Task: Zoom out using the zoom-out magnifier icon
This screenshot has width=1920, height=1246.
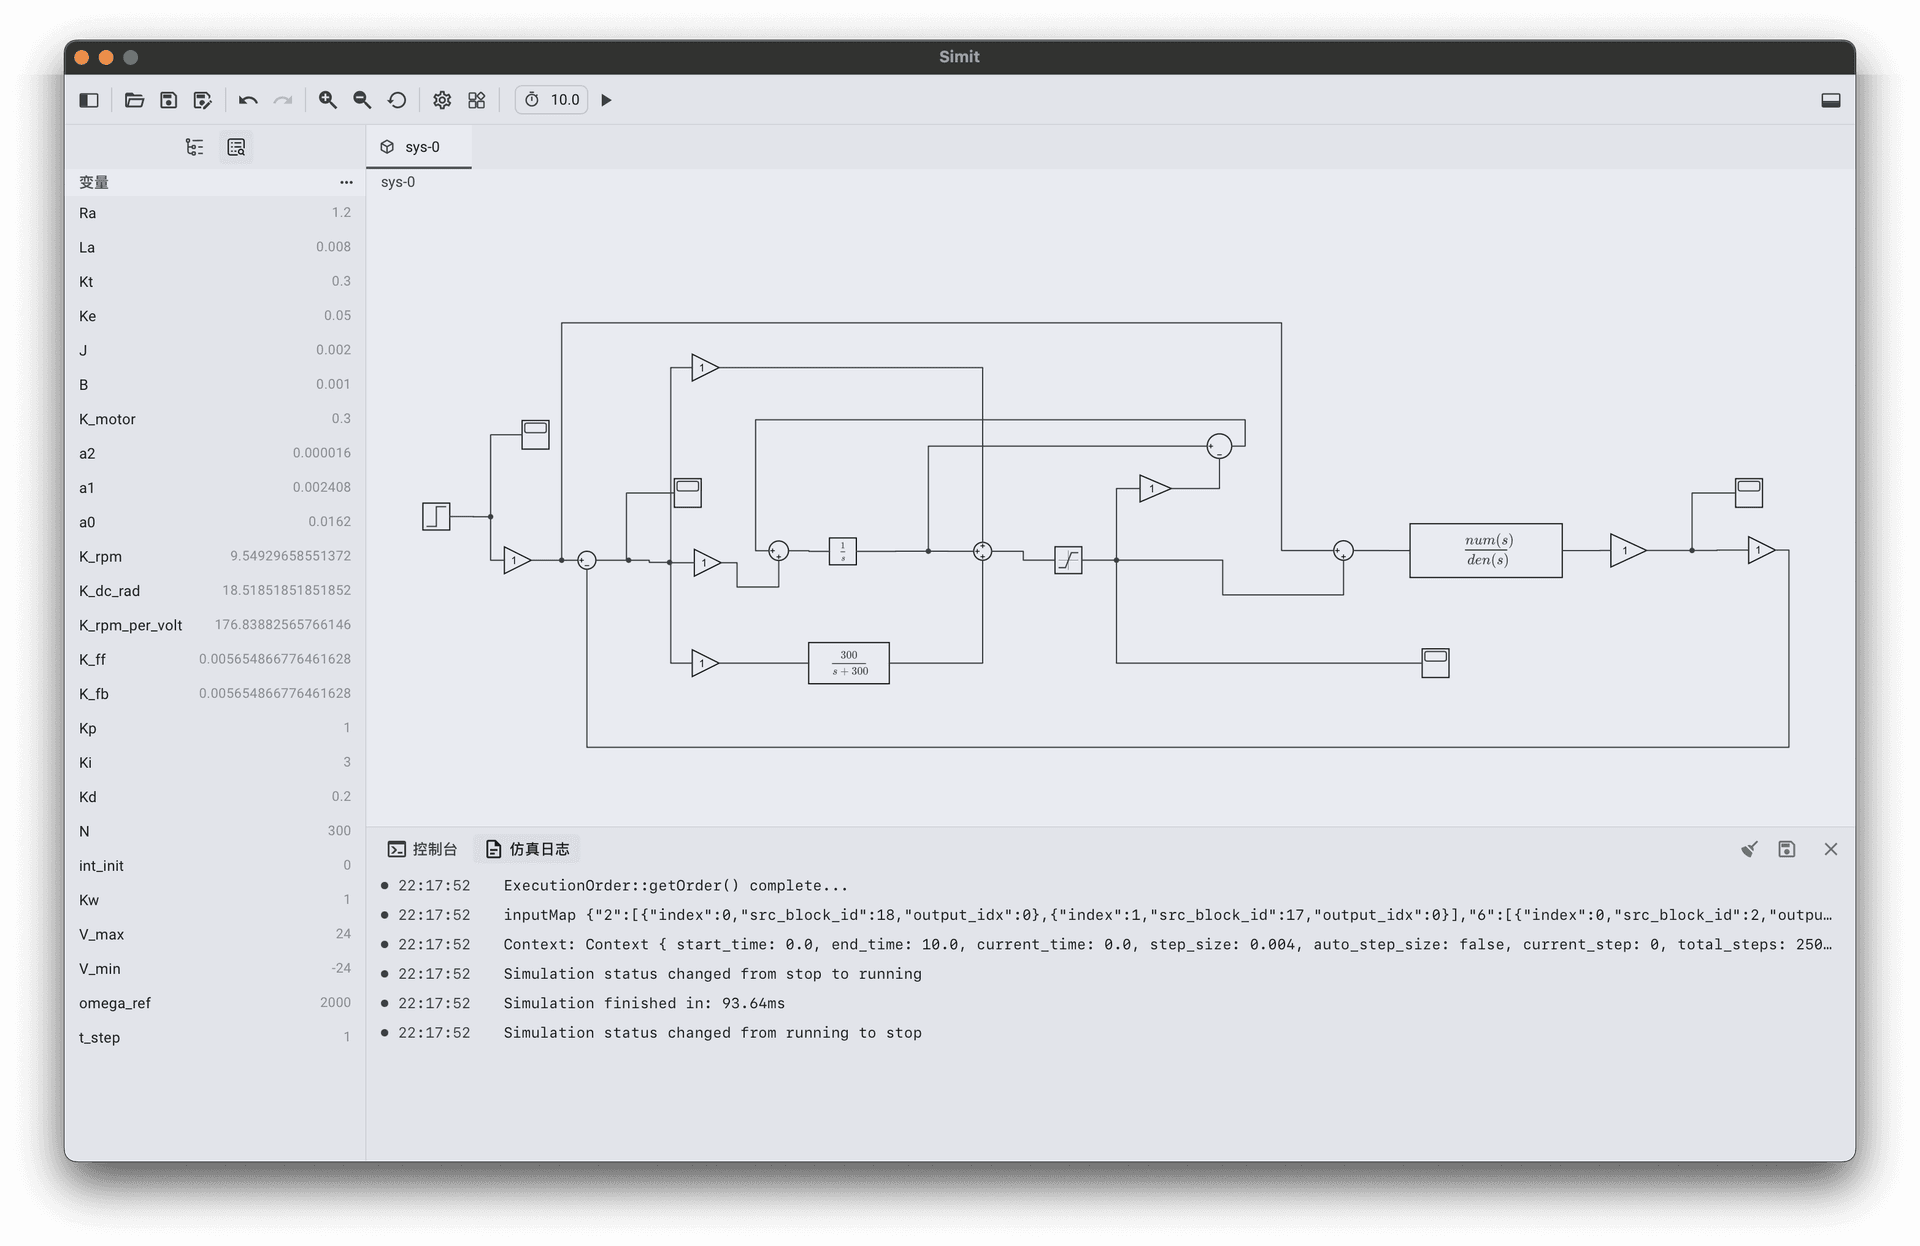Action: click(362, 100)
